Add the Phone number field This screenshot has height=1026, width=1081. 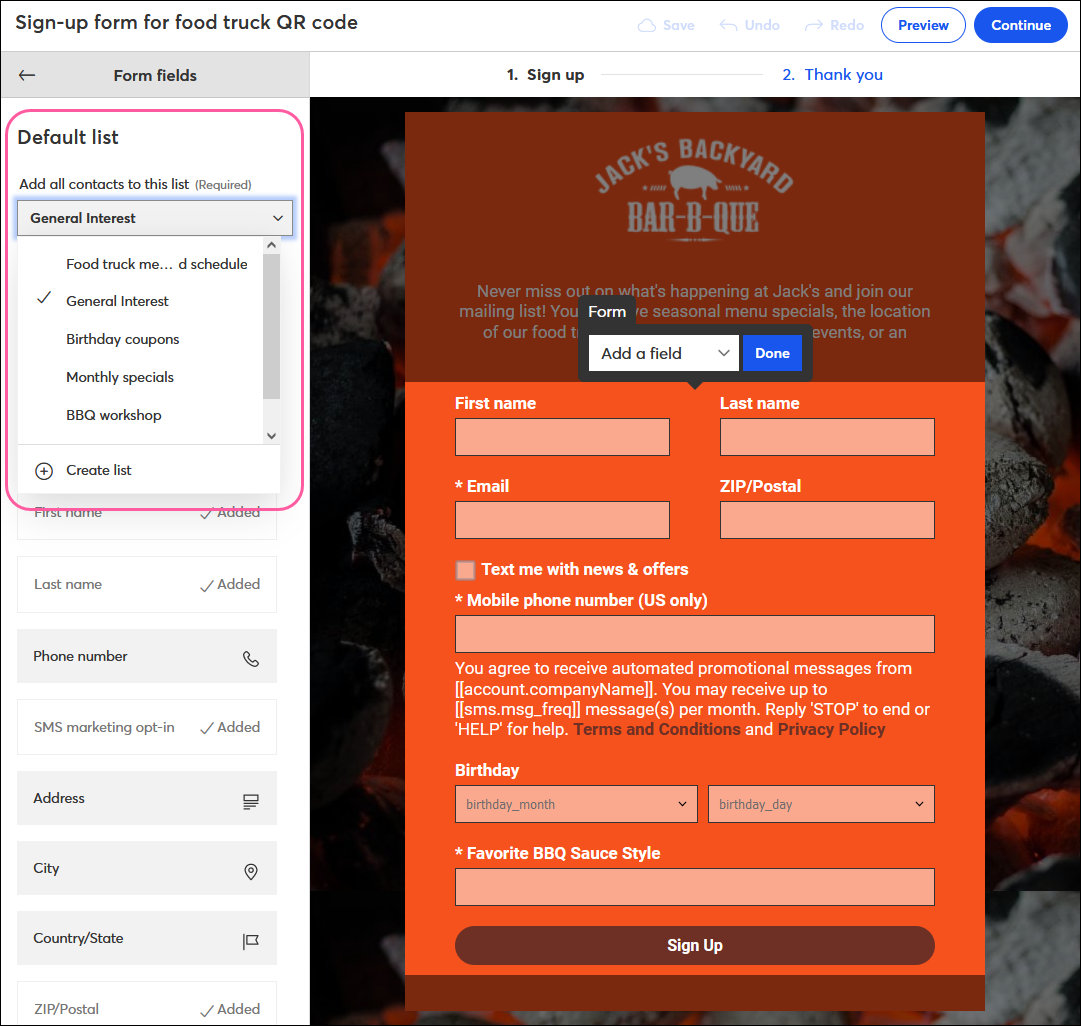coord(147,656)
